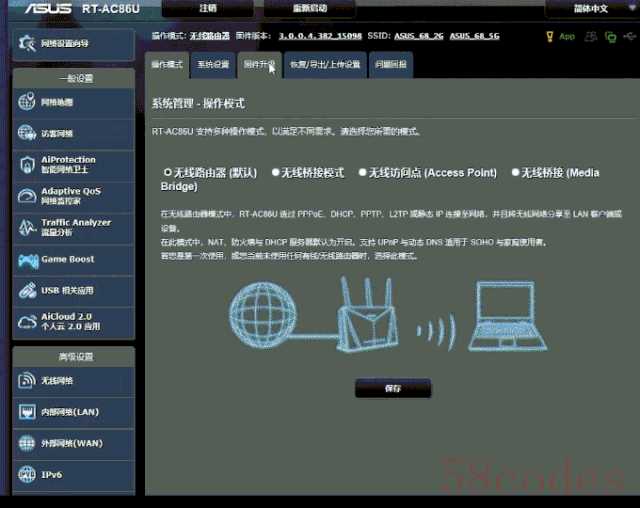The height and width of the screenshot is (508, 640).
Task: Open the ASUS_68_2G SSID link
Action: [x=418, y=36]
